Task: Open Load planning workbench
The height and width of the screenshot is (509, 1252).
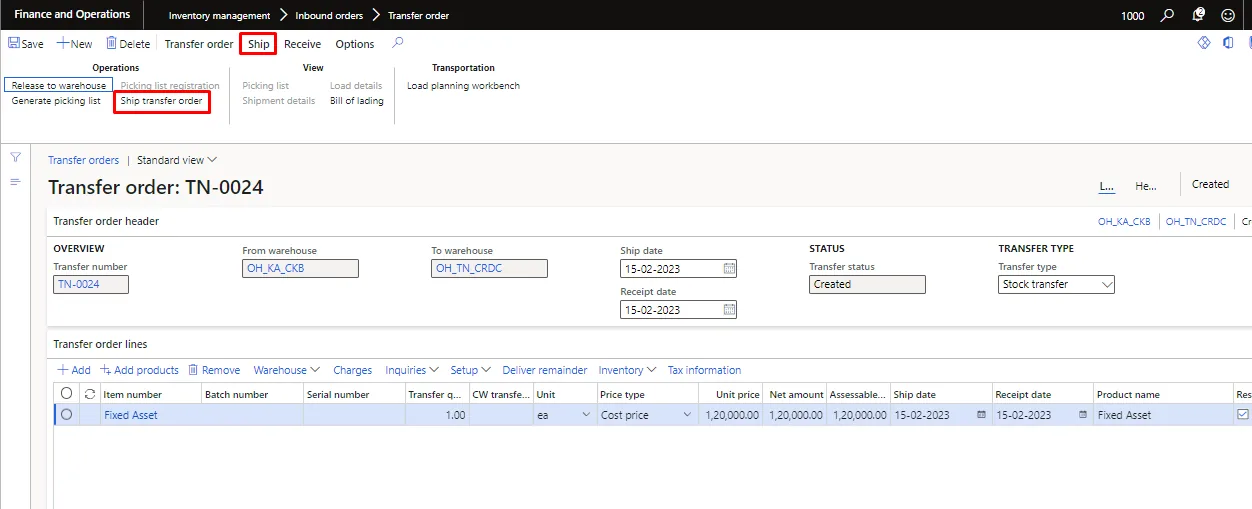Action: [463, 86]
